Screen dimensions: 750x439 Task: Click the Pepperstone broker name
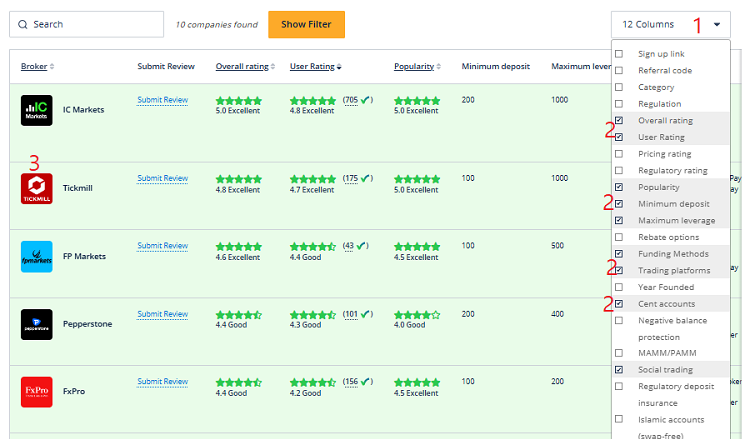click(88, 324)
